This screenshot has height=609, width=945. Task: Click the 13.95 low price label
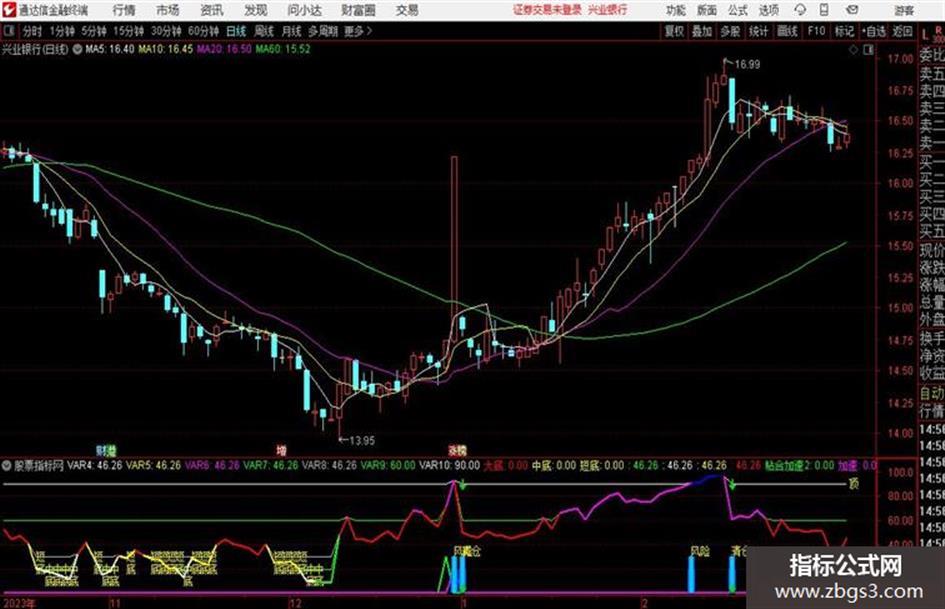[x=362, y=441]
